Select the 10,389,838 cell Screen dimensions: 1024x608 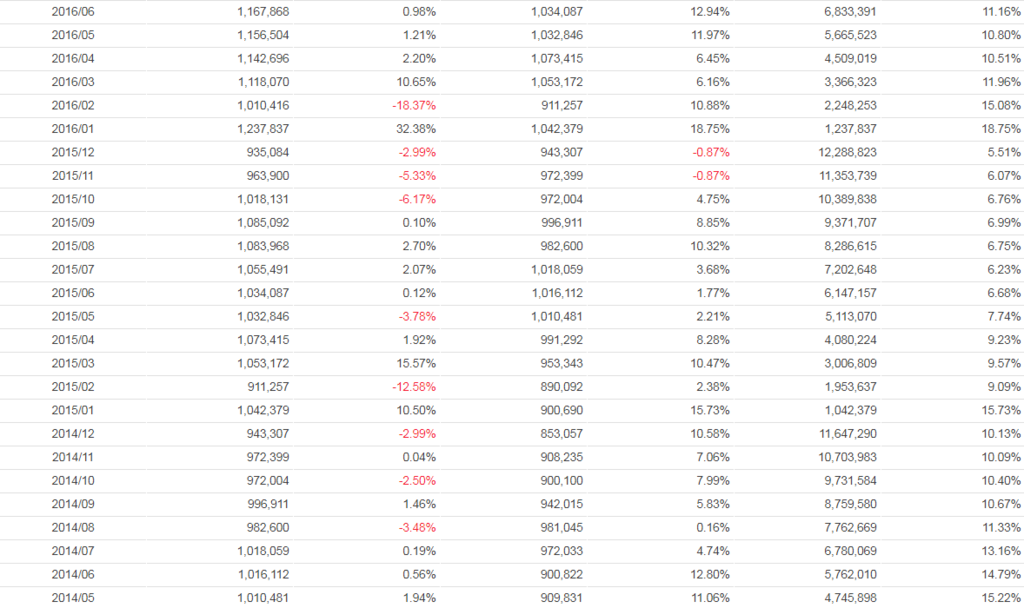(x=849, y=199)
